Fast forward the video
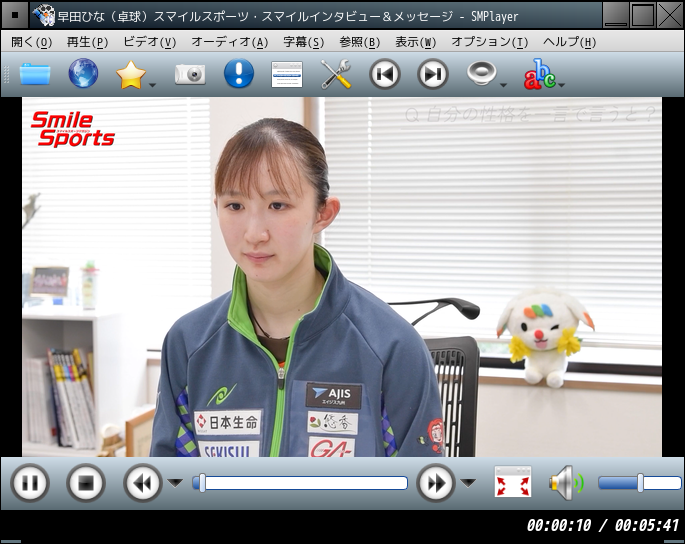The width and height of the screenshot is (685, 544). click(x=436, y=483)
